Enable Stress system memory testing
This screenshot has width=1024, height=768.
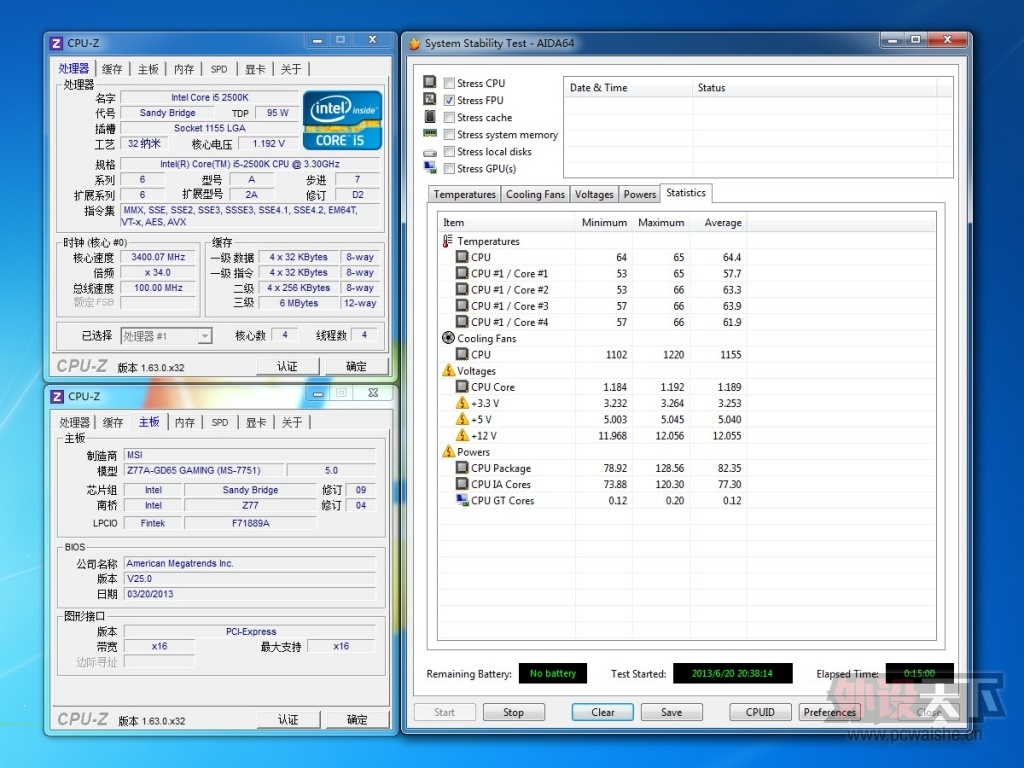tap(449, 134)
